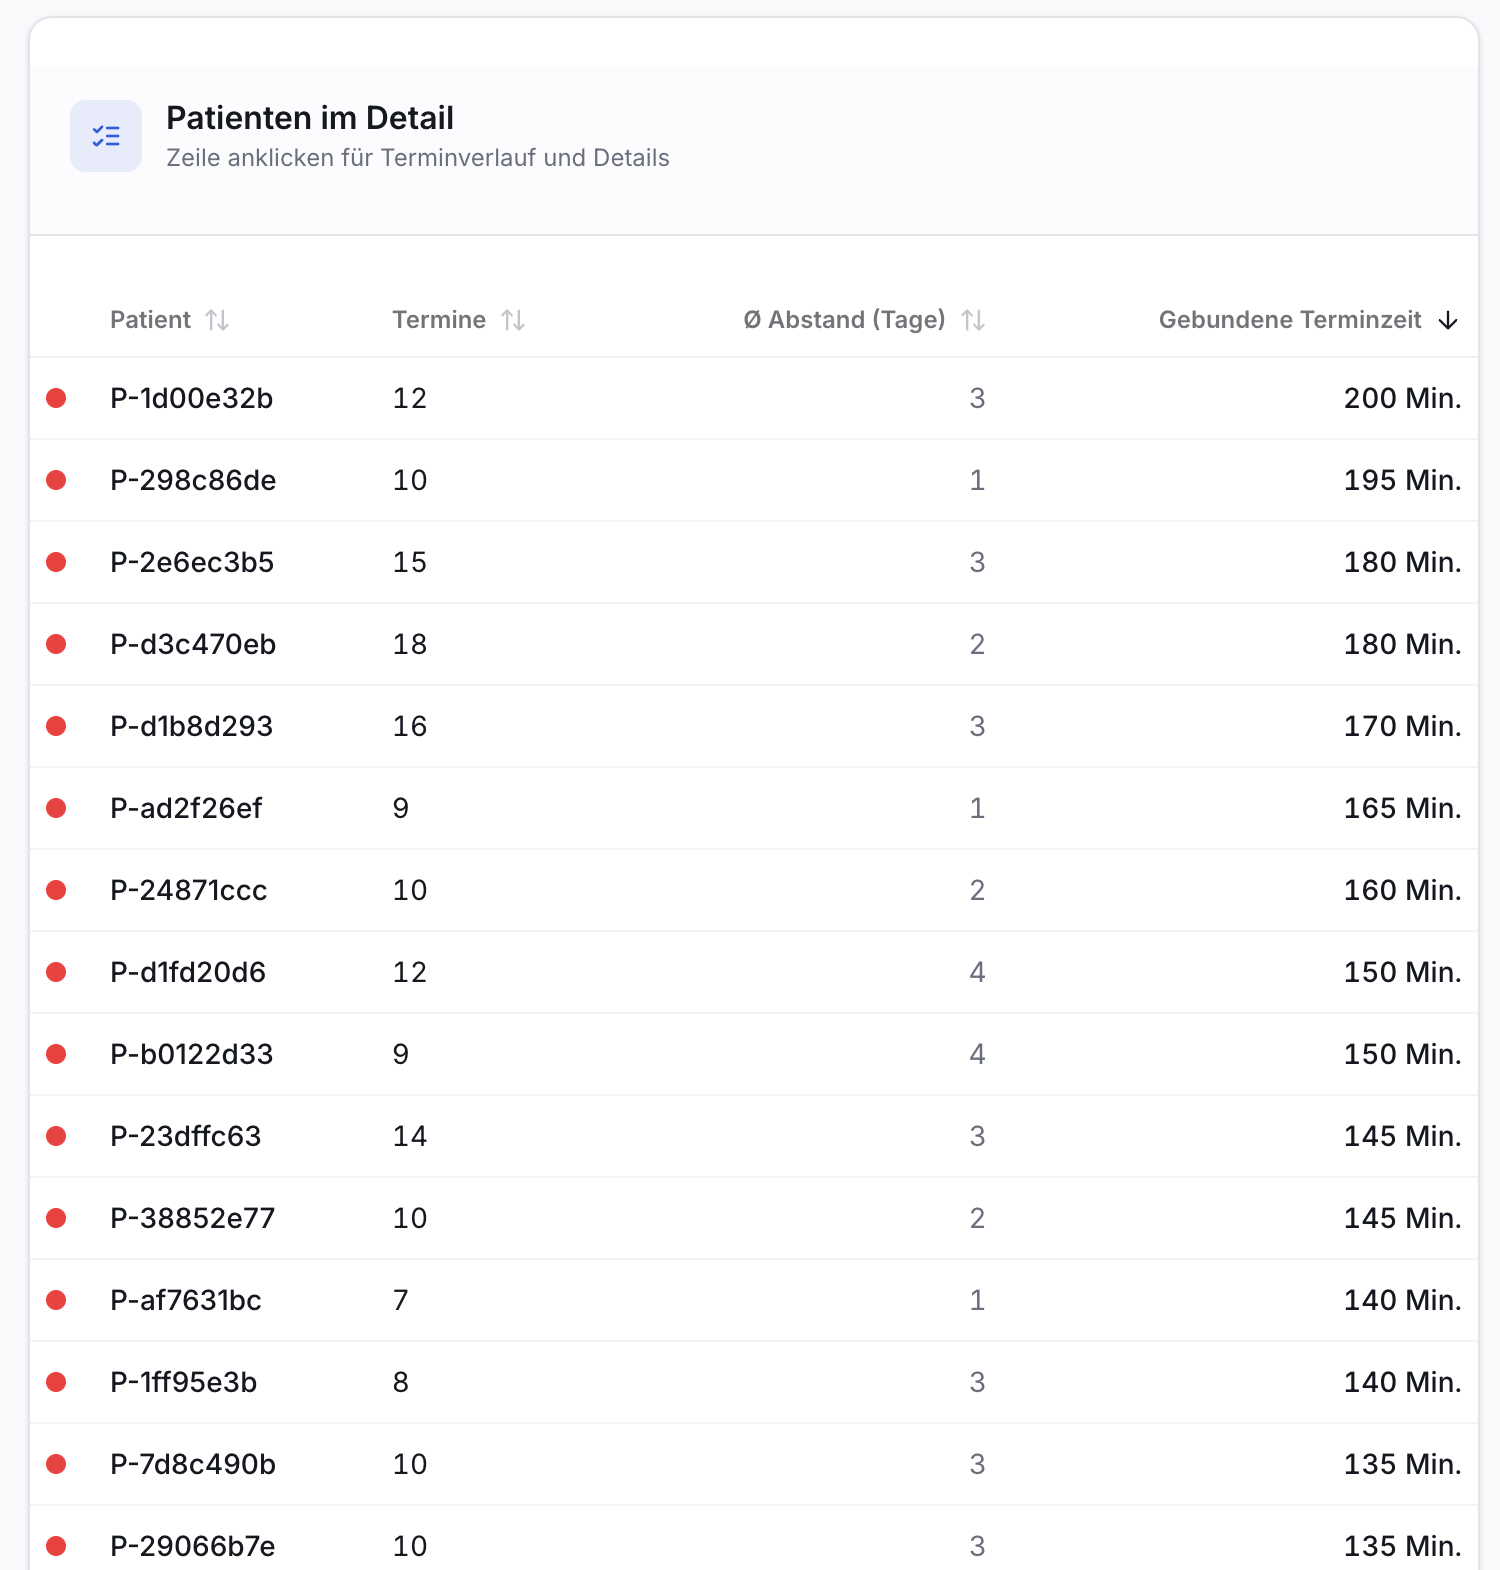Click red status dot for P-b0122d33
The height and width of the screenshot is (1570, 1500).
pyautogui.click(x=56, y=1054)
